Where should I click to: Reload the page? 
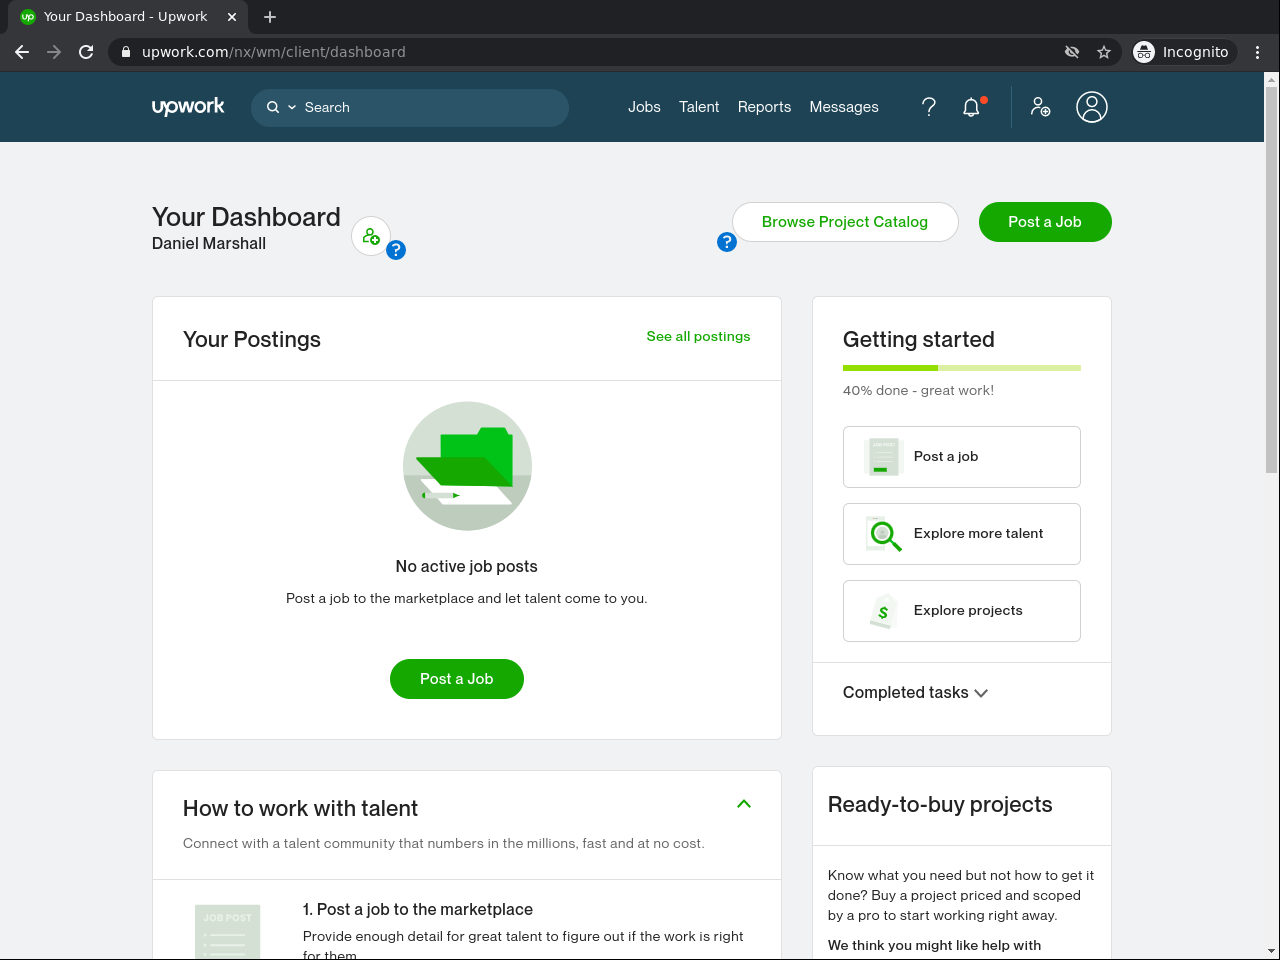pyautogui.click(x=86, y=52)
